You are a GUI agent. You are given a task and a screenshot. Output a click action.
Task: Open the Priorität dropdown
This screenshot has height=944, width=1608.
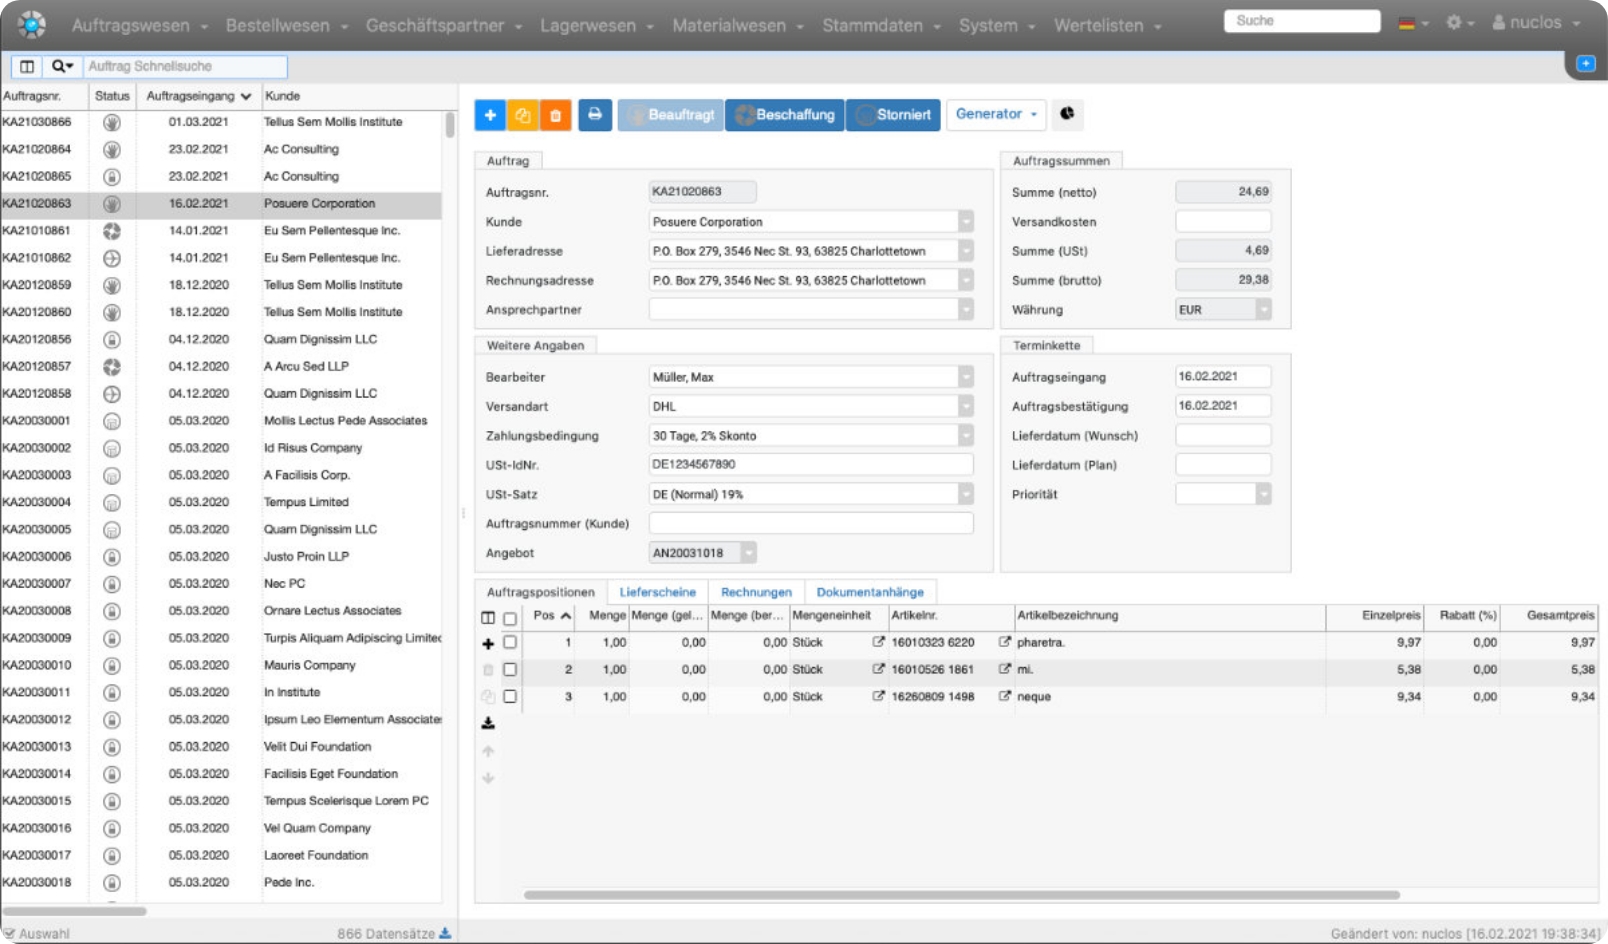click(1264, 494)
